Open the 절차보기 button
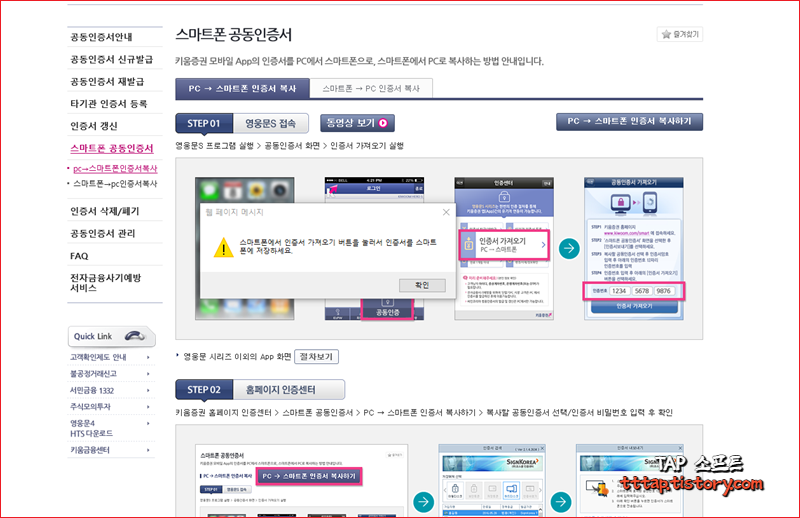 (x=316, y=356)
